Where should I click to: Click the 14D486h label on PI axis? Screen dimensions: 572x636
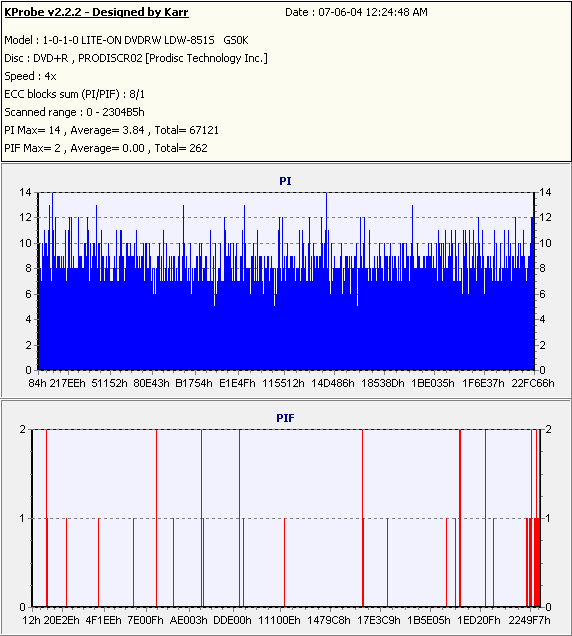333,383
